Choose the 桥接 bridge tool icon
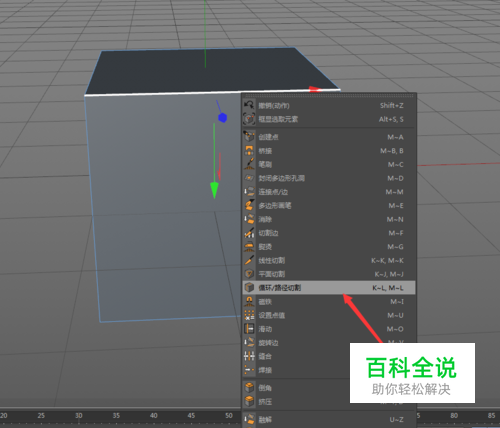The height and width of the screenshot is (428, 500). [x=249, y=151]
